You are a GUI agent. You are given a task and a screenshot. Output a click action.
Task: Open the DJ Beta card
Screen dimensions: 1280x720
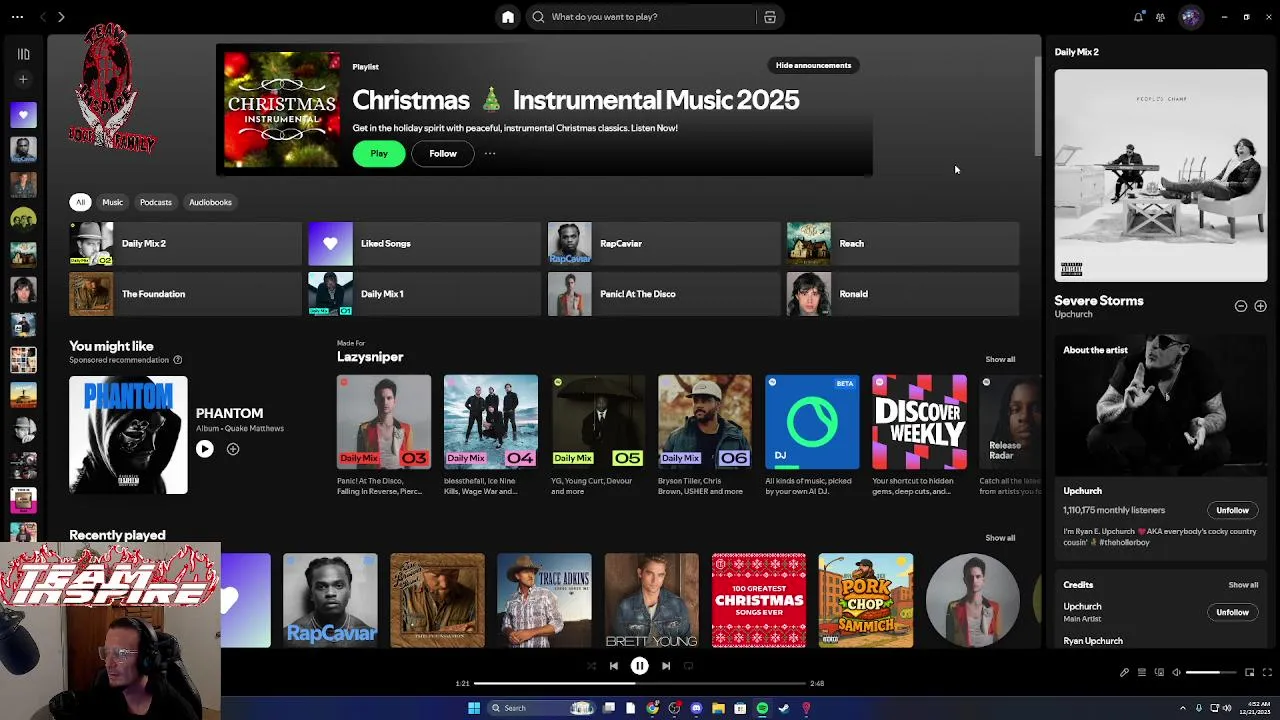812,436
